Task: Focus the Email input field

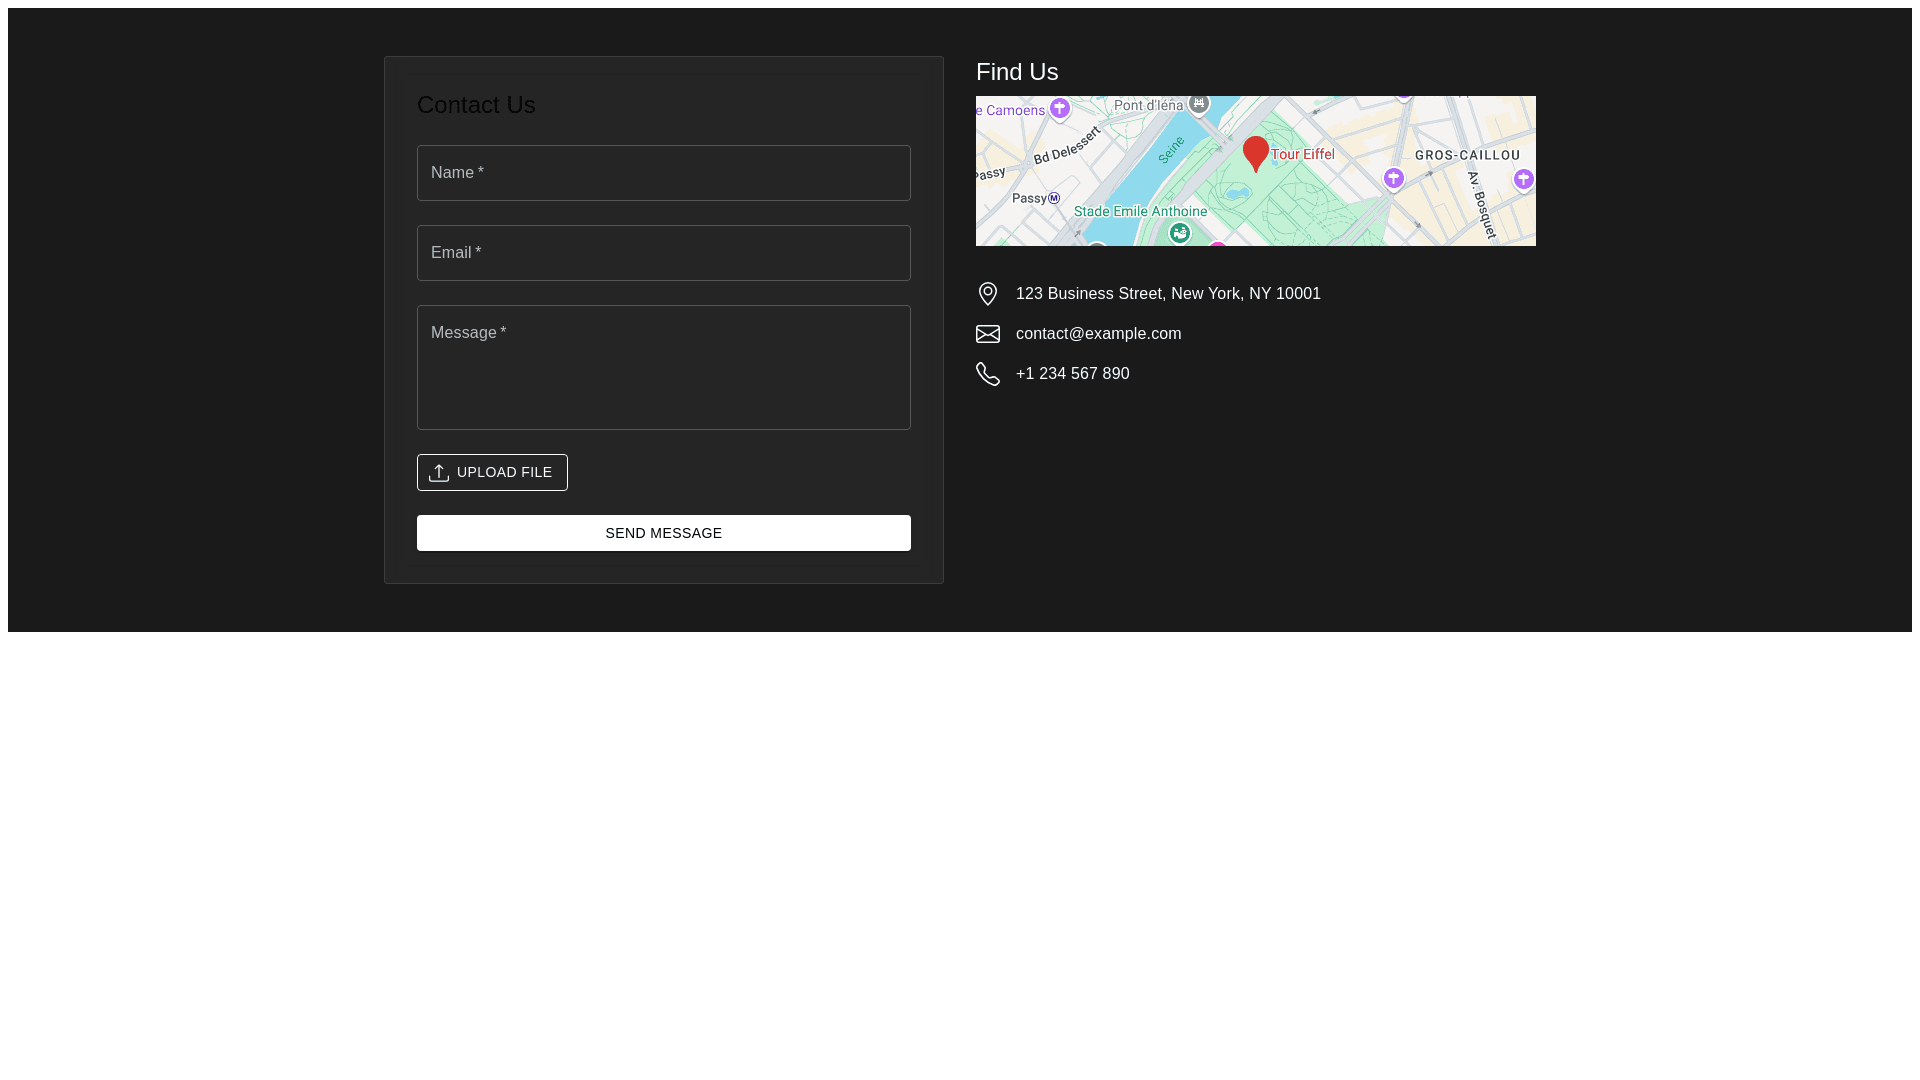Action: [663, 253]
